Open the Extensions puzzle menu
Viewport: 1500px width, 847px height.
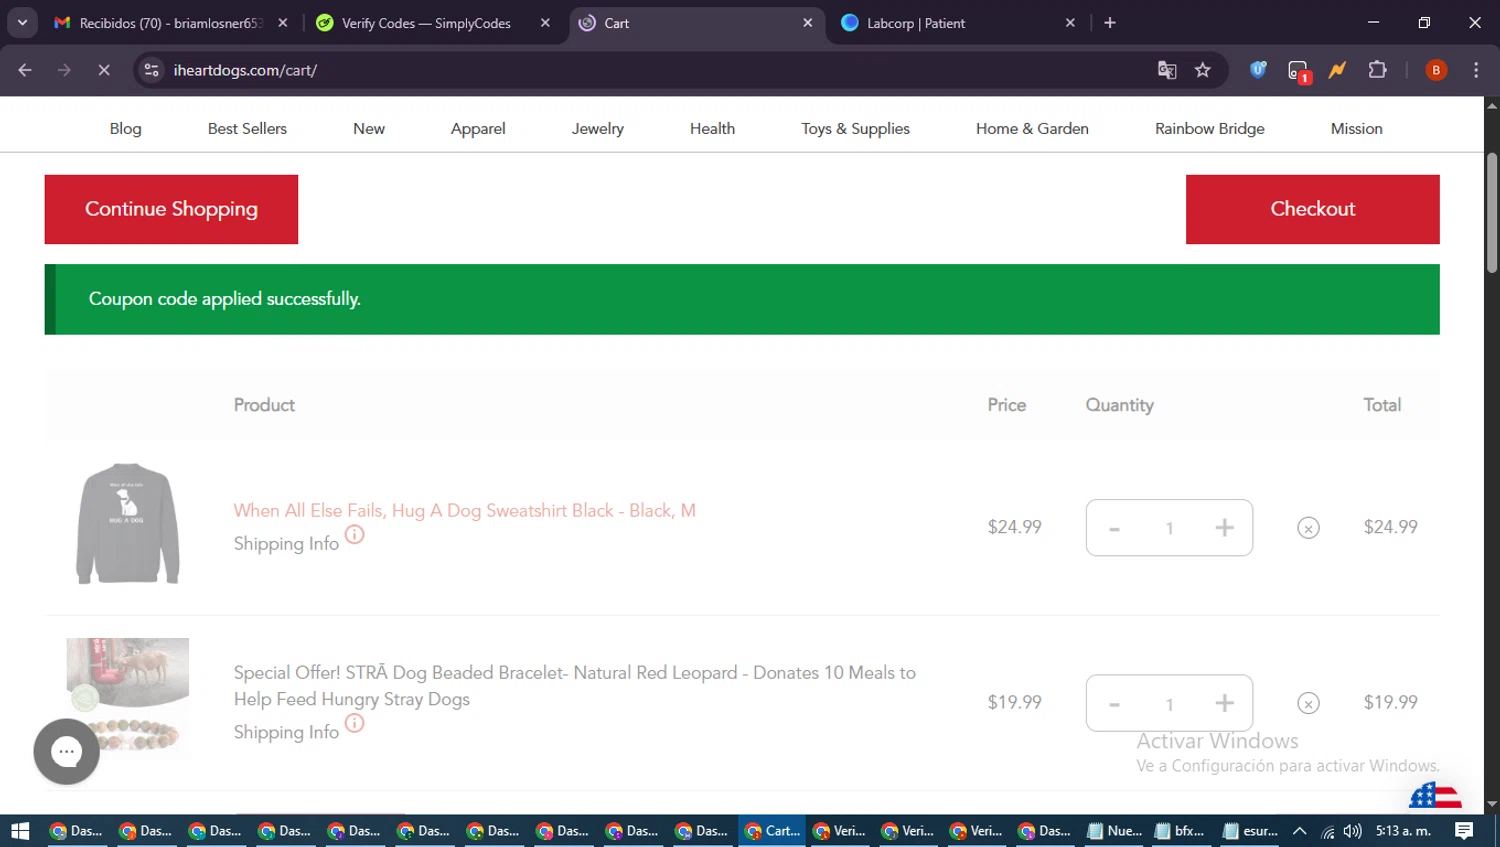click(x=1377, y=70)
